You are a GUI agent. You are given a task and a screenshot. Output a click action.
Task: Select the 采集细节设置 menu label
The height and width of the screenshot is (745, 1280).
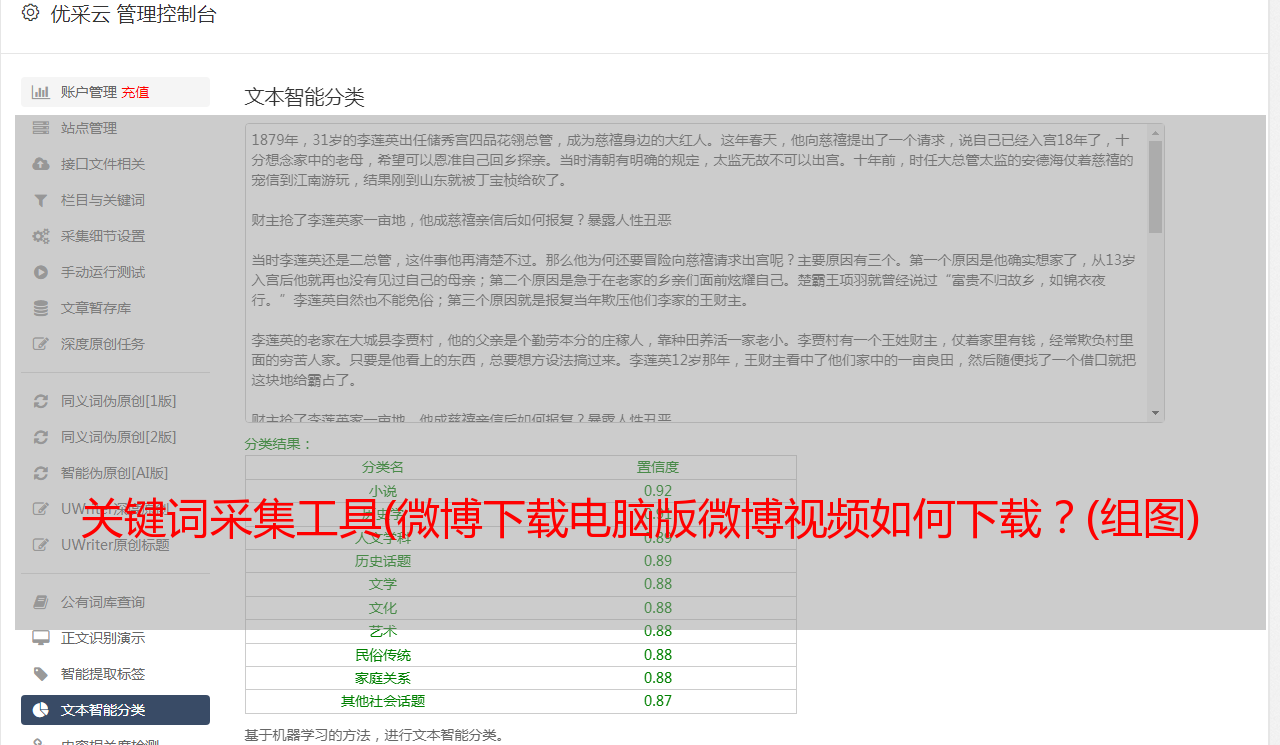tap(103, 236)
